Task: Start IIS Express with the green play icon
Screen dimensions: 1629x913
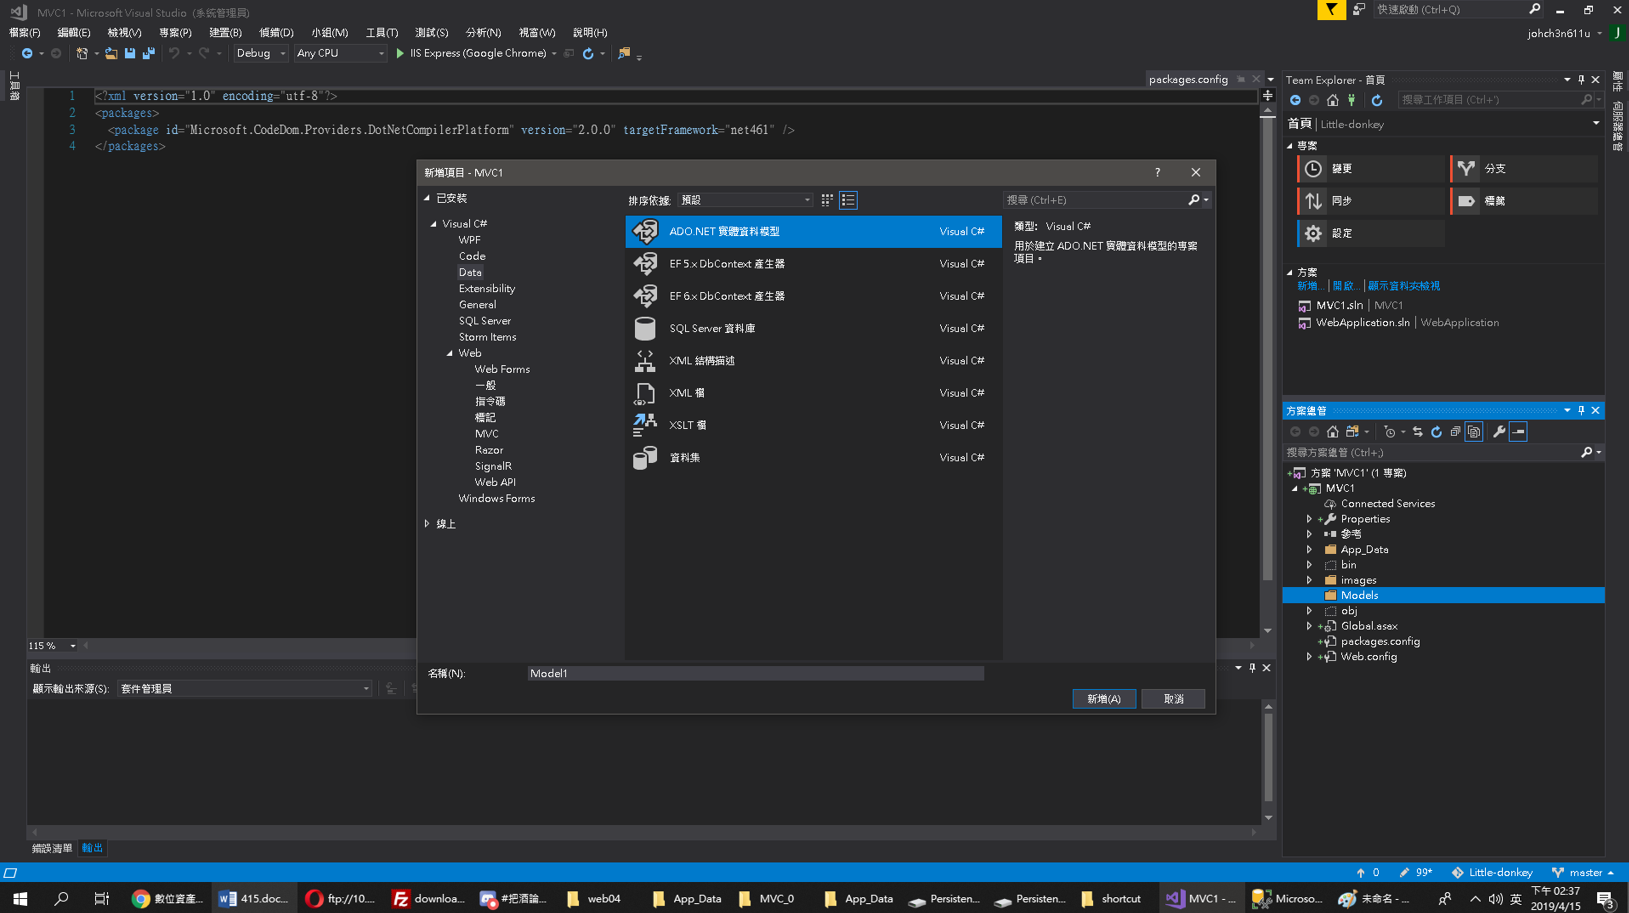Action: click(400, 53)
